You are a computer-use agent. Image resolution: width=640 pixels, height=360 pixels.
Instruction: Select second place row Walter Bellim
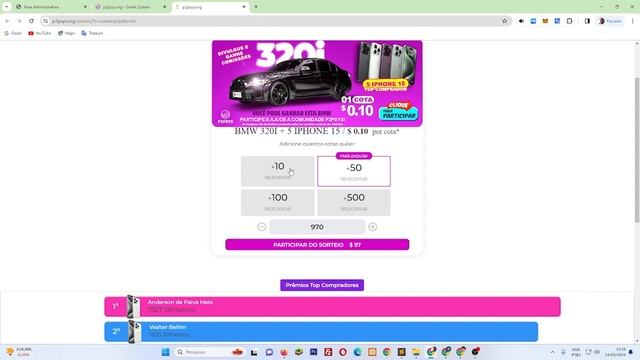coord(321,331)
